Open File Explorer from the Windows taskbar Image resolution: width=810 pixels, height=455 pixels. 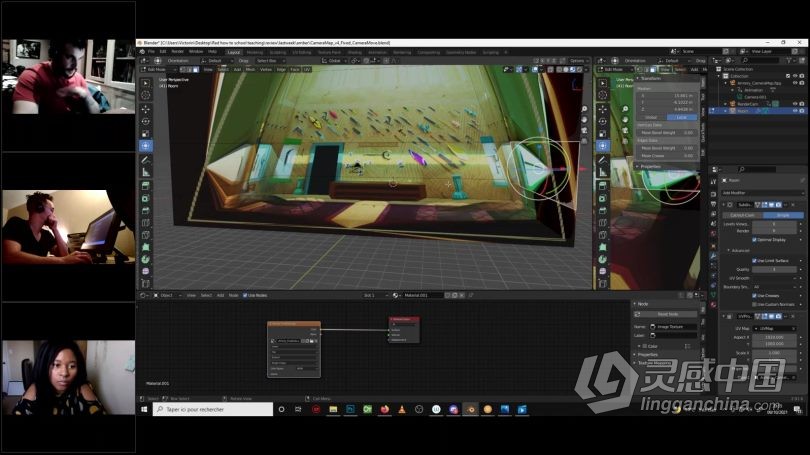[333, 410]
